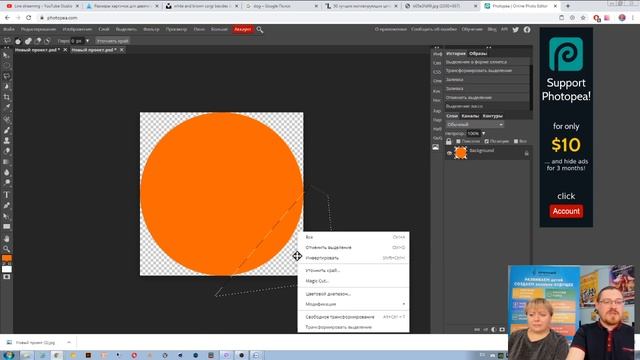
Task: Select the Type tool
Action: (x=6, y=195)
